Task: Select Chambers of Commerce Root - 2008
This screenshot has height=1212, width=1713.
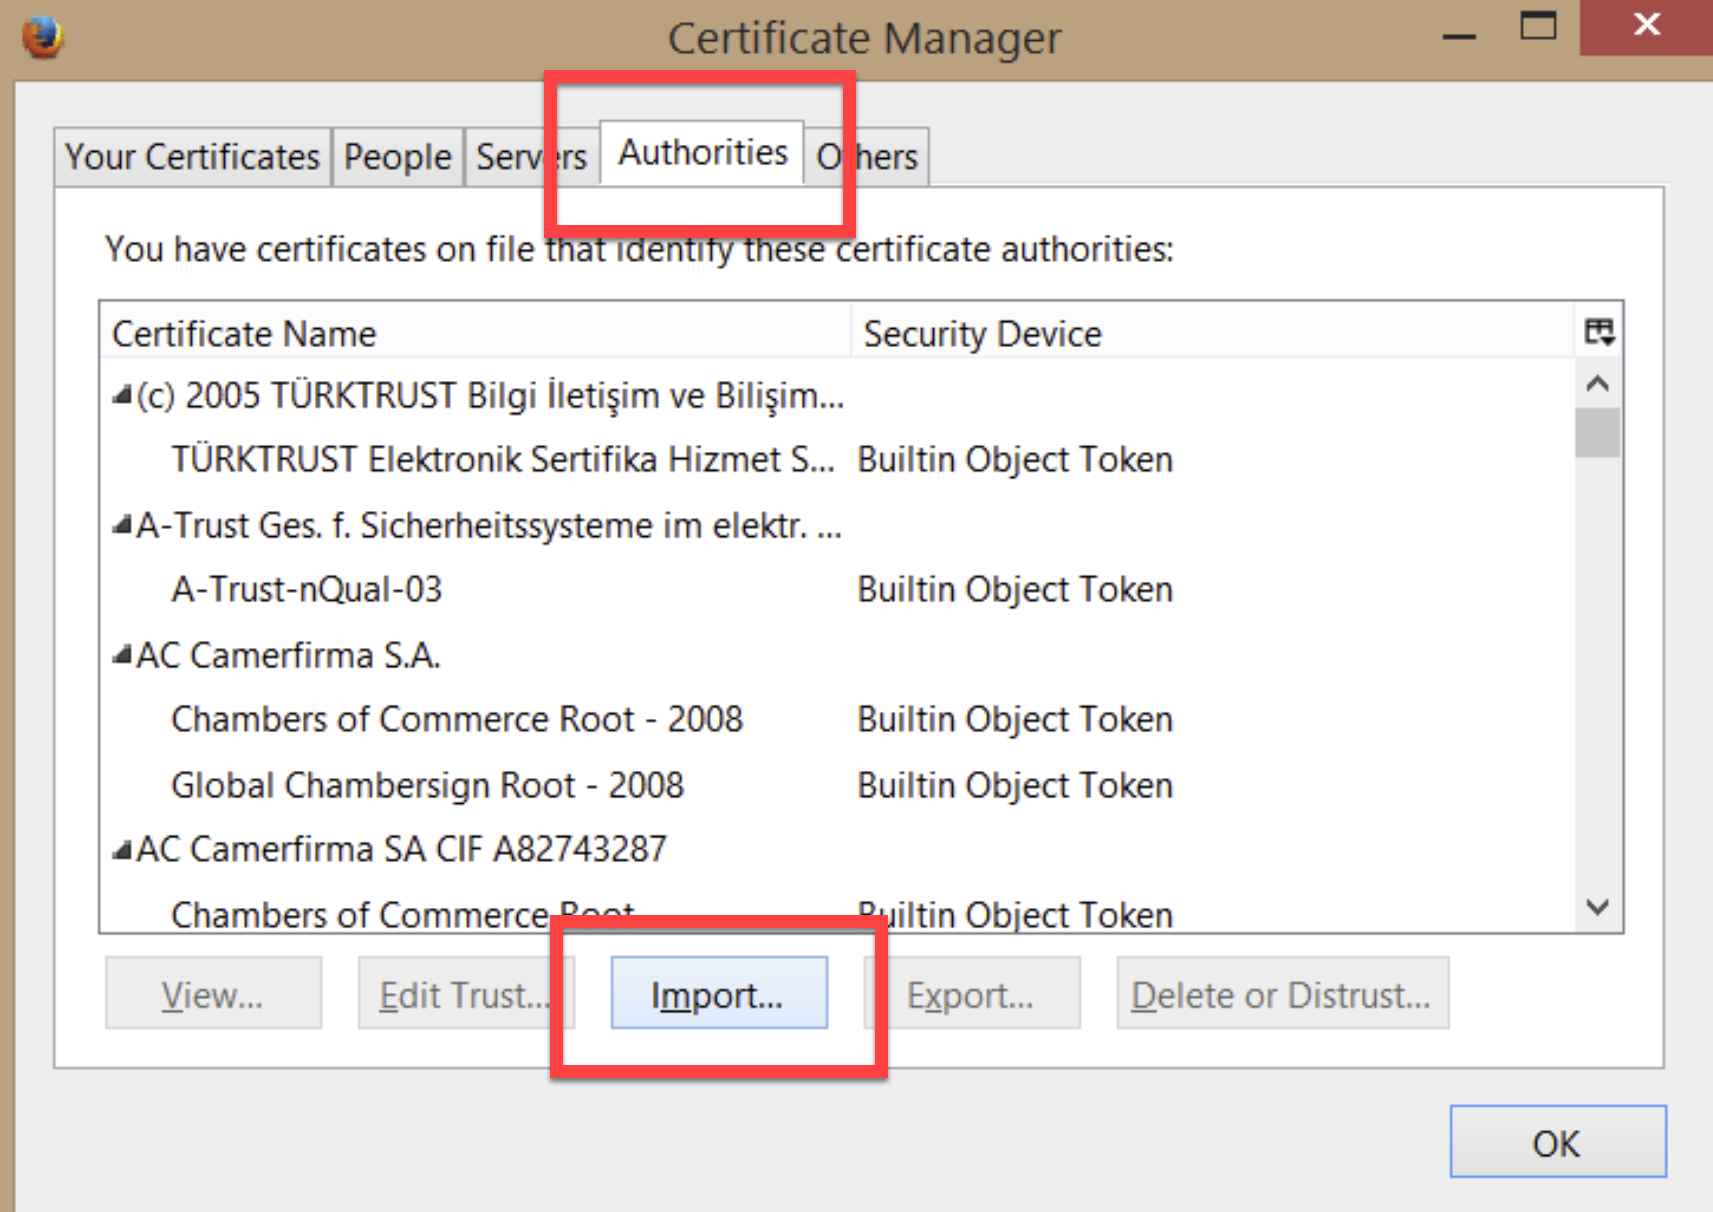Action: click(456, 720)
